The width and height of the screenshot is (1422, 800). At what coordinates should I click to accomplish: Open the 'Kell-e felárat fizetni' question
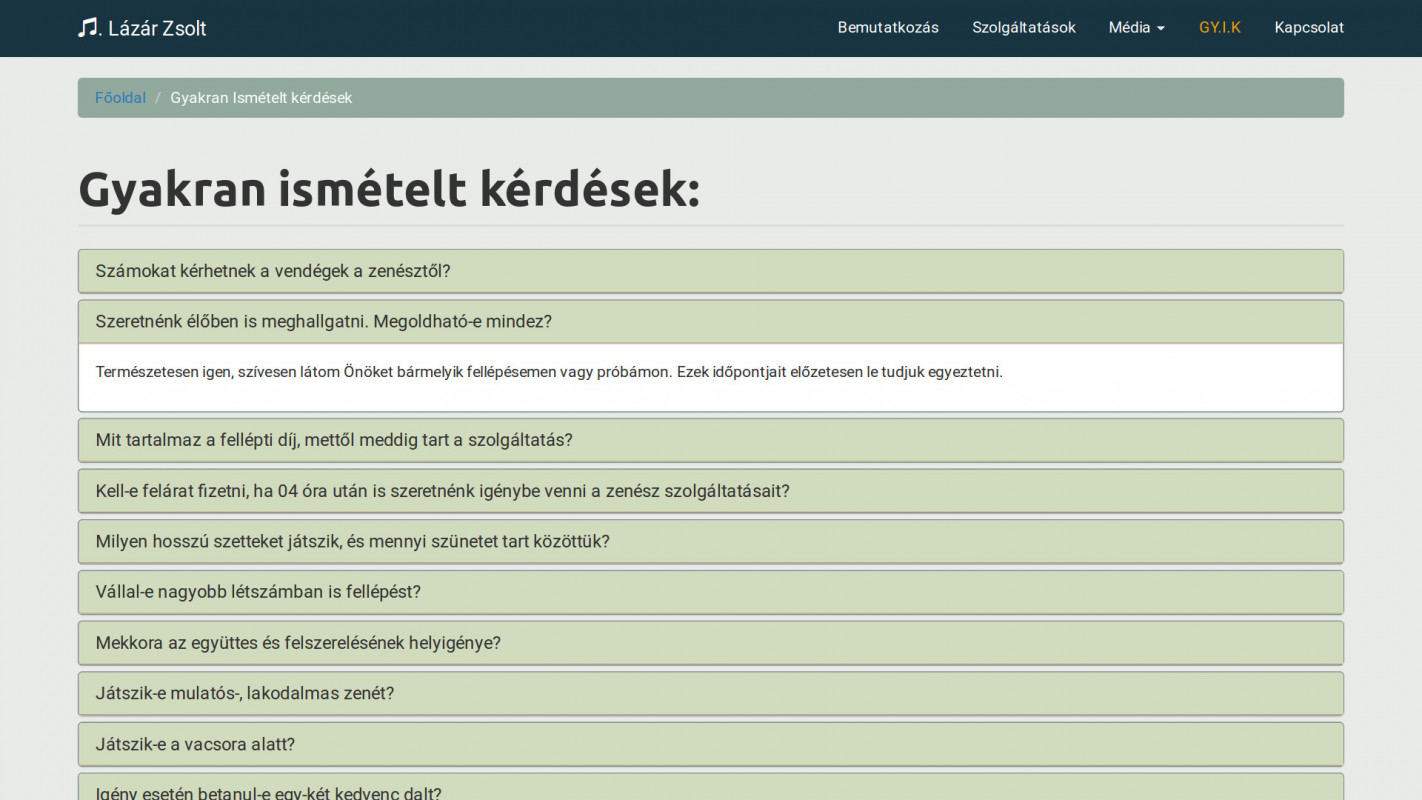(x=442, y=491)
